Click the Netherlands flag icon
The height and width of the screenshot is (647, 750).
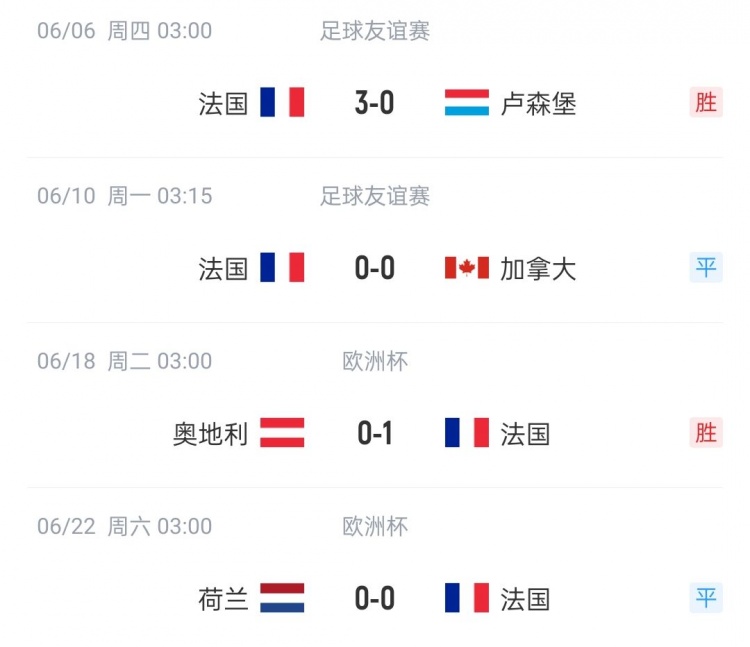pyautogui.click(x=282, y=598)
